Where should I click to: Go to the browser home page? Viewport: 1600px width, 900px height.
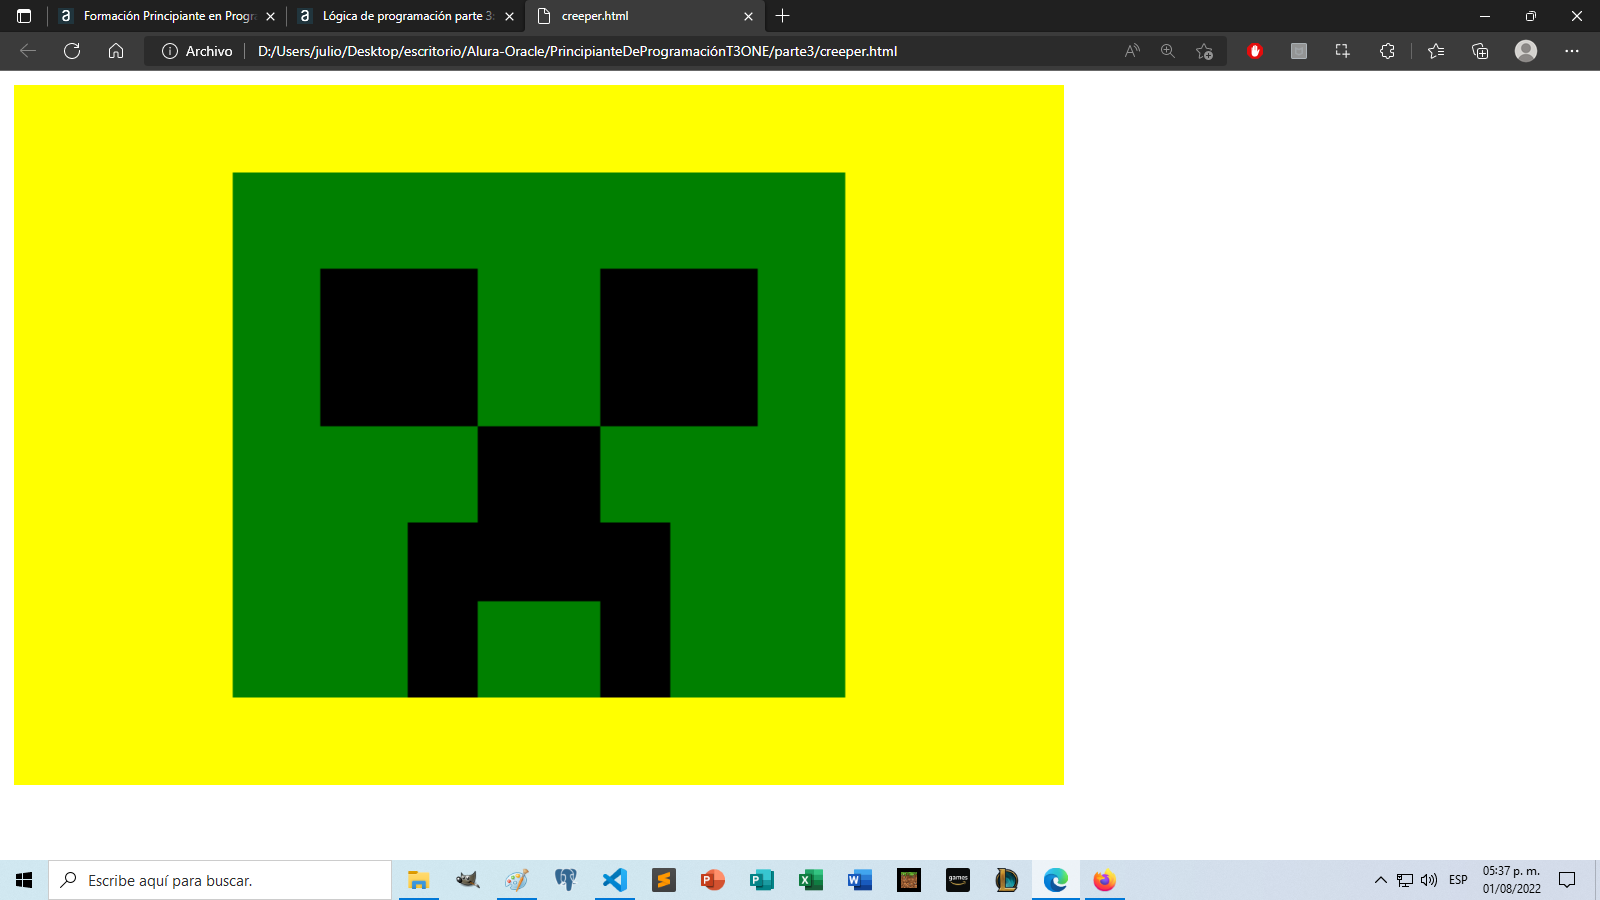[116, 51]
